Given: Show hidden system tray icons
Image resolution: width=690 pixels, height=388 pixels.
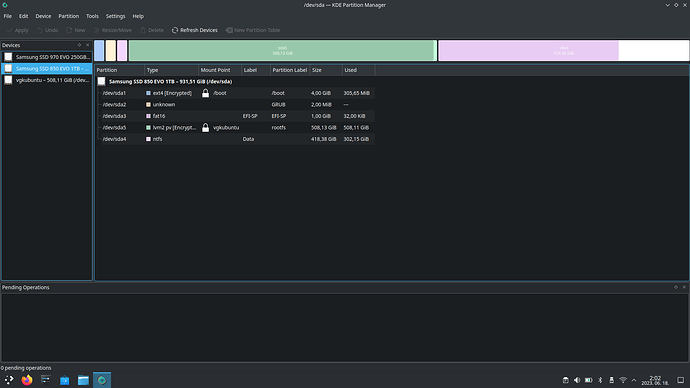Looking at the screenshot, I should [634, 380].
